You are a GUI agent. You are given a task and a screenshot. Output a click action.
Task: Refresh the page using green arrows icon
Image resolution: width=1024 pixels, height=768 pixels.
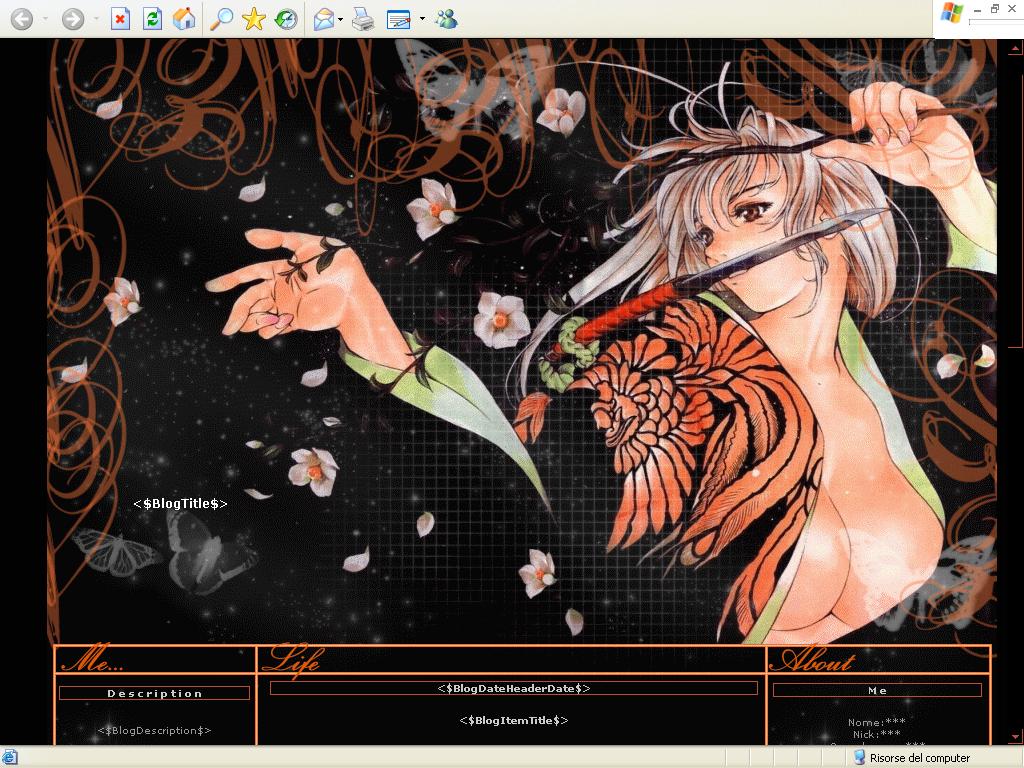[x=152, y=19]
